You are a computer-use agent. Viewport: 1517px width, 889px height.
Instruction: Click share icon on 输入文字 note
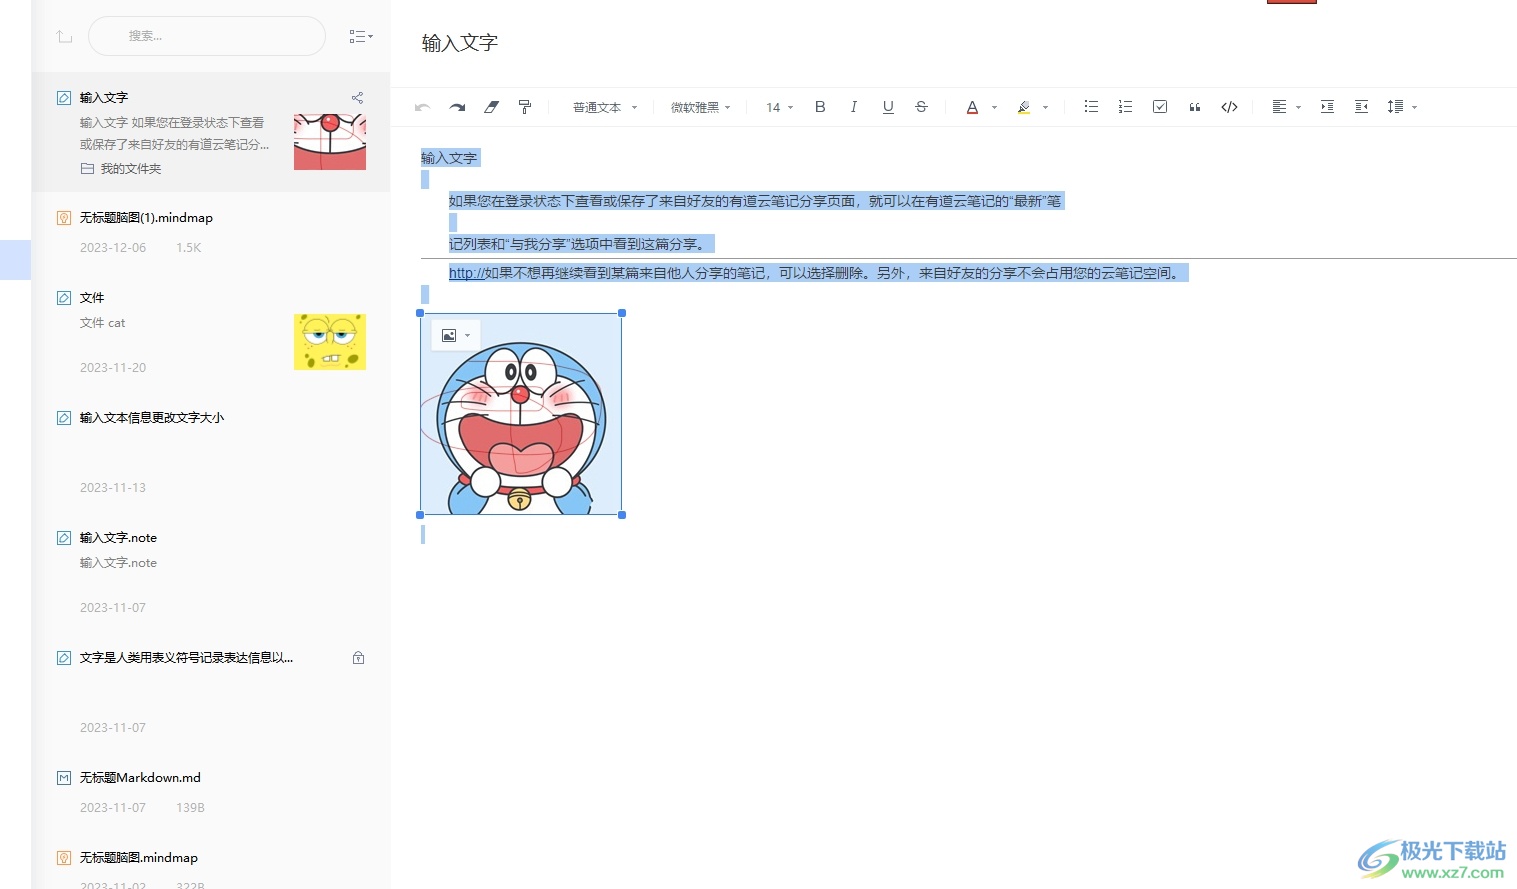pos(357,98)
